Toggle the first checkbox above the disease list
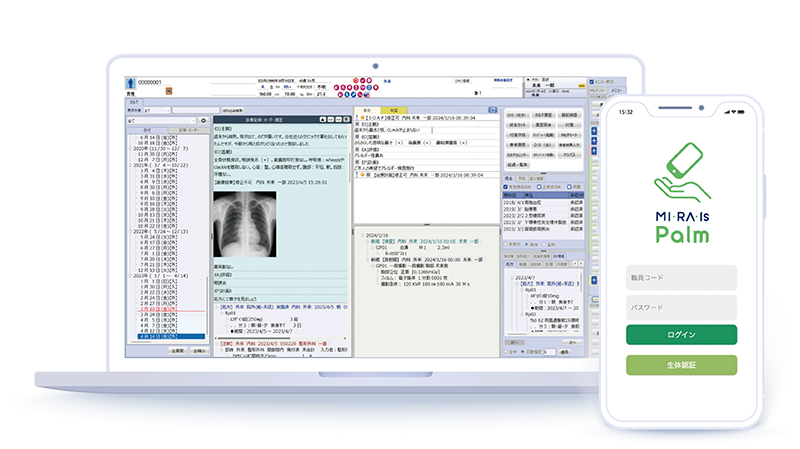 click(505, 186)
